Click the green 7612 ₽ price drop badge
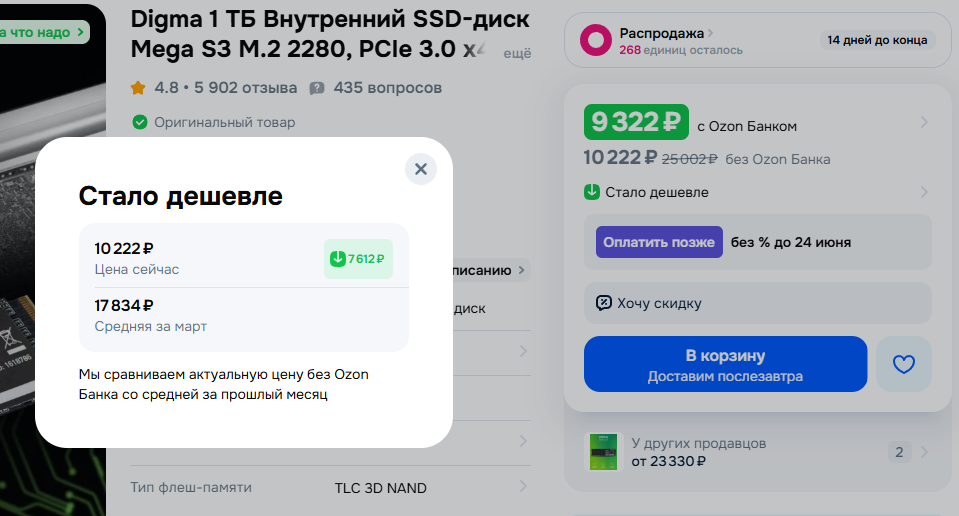The height and width of the screenshot is (516, 959). tap(358, 259)
